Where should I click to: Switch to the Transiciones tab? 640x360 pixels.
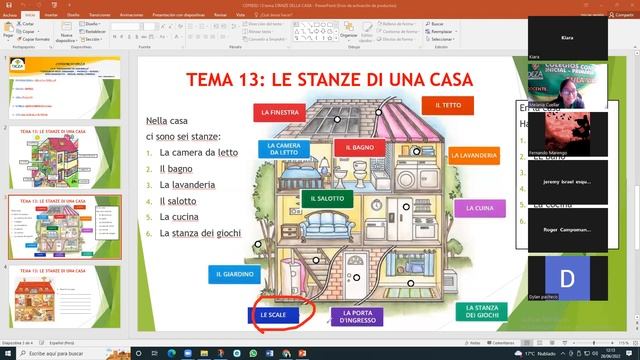tap(100, 15)
